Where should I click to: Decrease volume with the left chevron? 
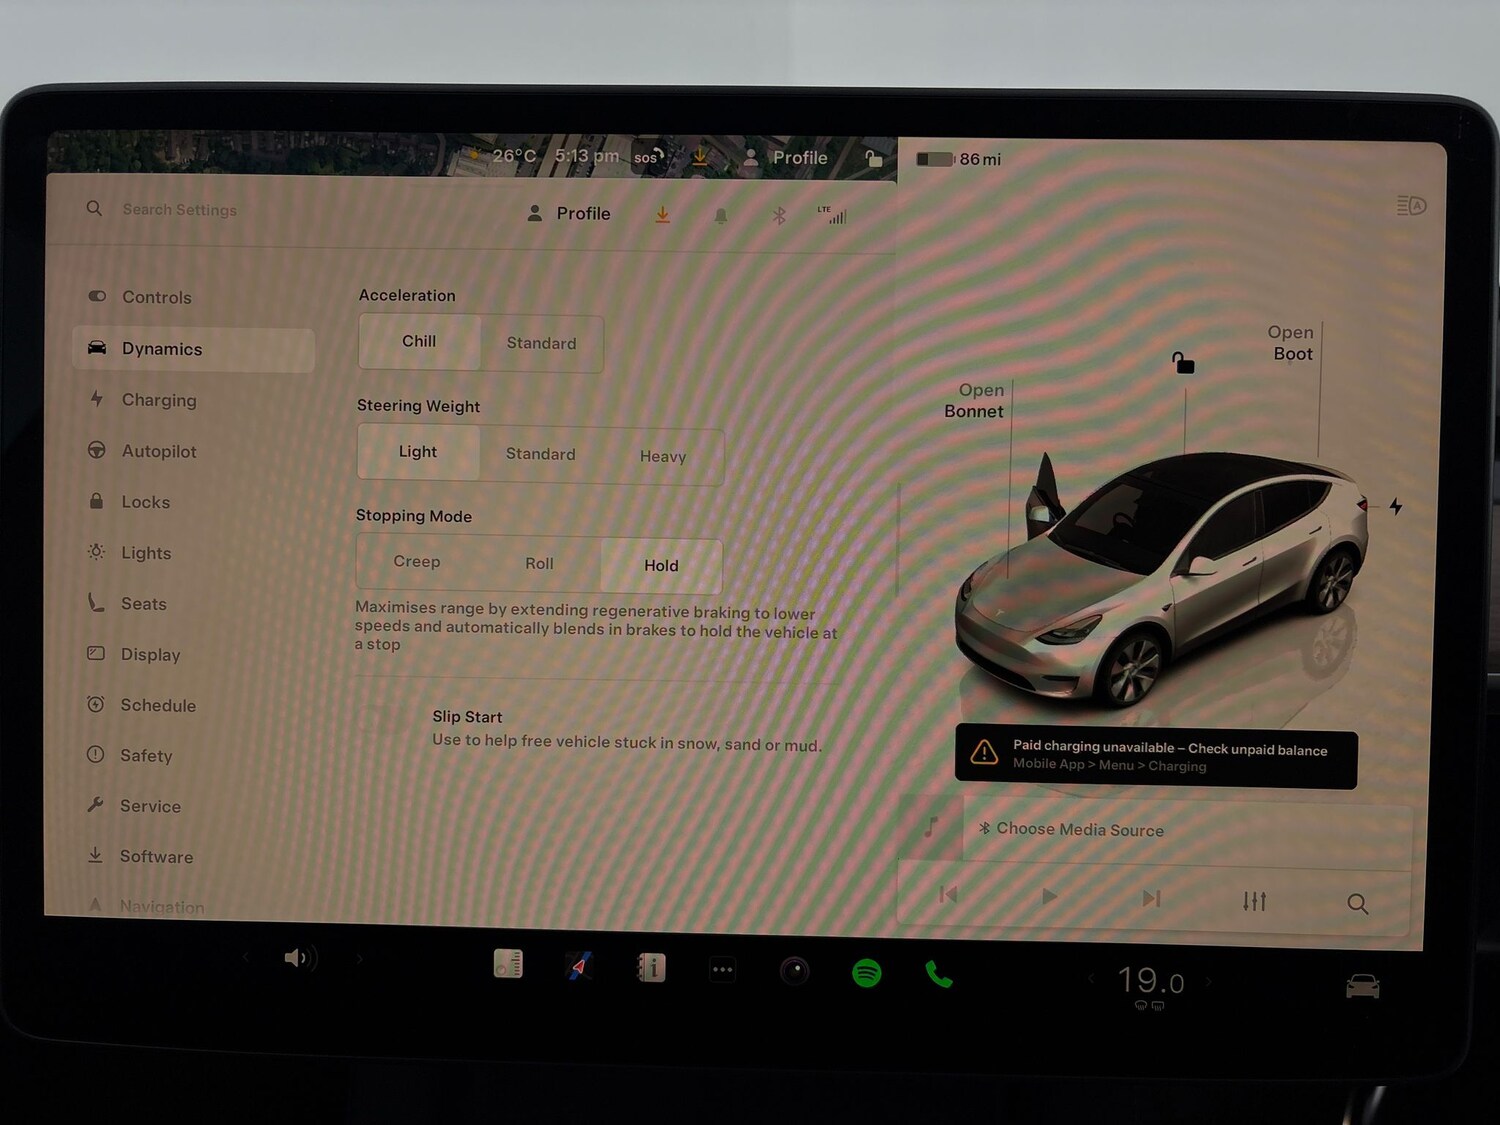coord(245,957)
